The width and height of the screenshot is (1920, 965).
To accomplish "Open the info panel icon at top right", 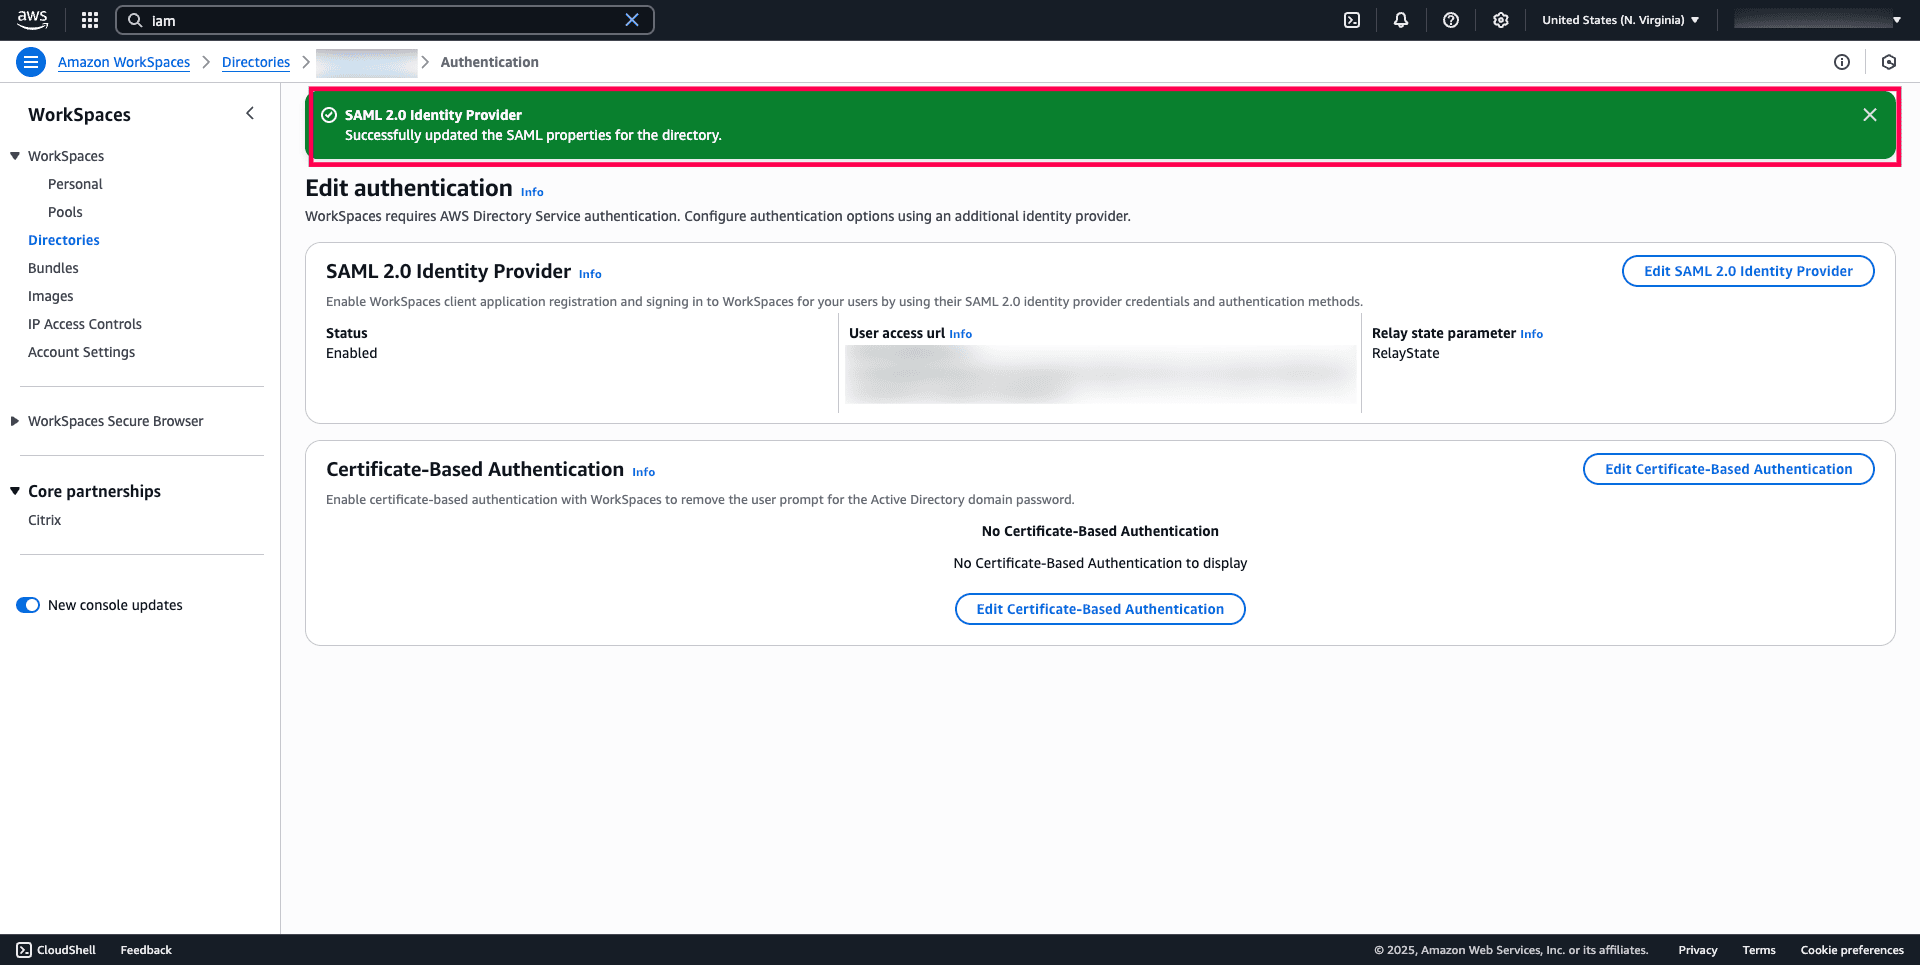I will coord(1842,62).
